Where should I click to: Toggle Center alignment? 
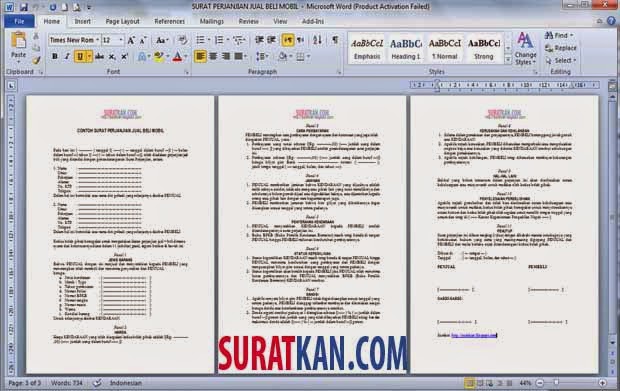(213, 57)
